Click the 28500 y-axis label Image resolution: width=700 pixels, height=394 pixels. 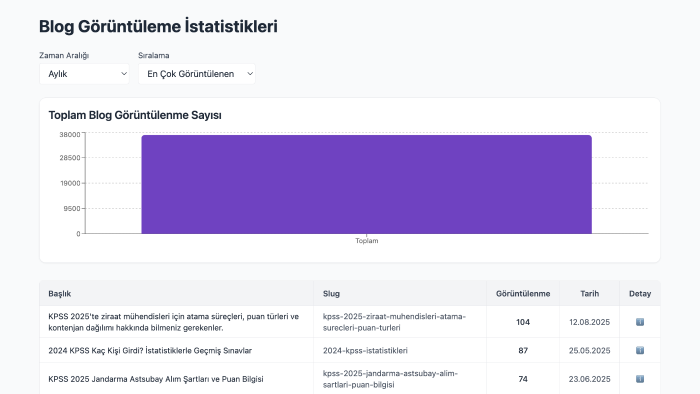tap(70, 158)
